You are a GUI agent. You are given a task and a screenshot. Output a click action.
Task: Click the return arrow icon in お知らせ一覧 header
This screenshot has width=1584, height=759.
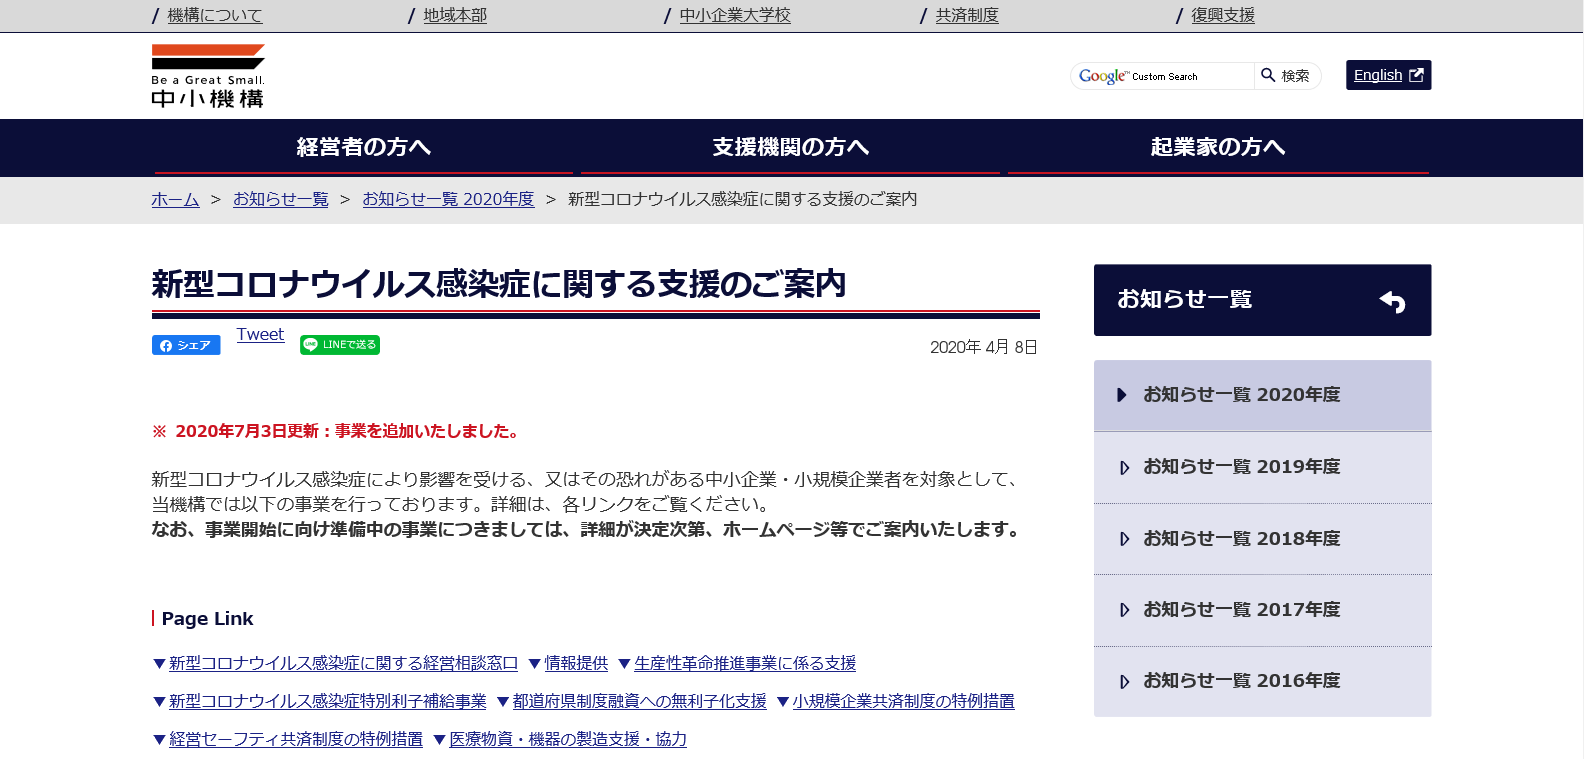coord(1392,301)
